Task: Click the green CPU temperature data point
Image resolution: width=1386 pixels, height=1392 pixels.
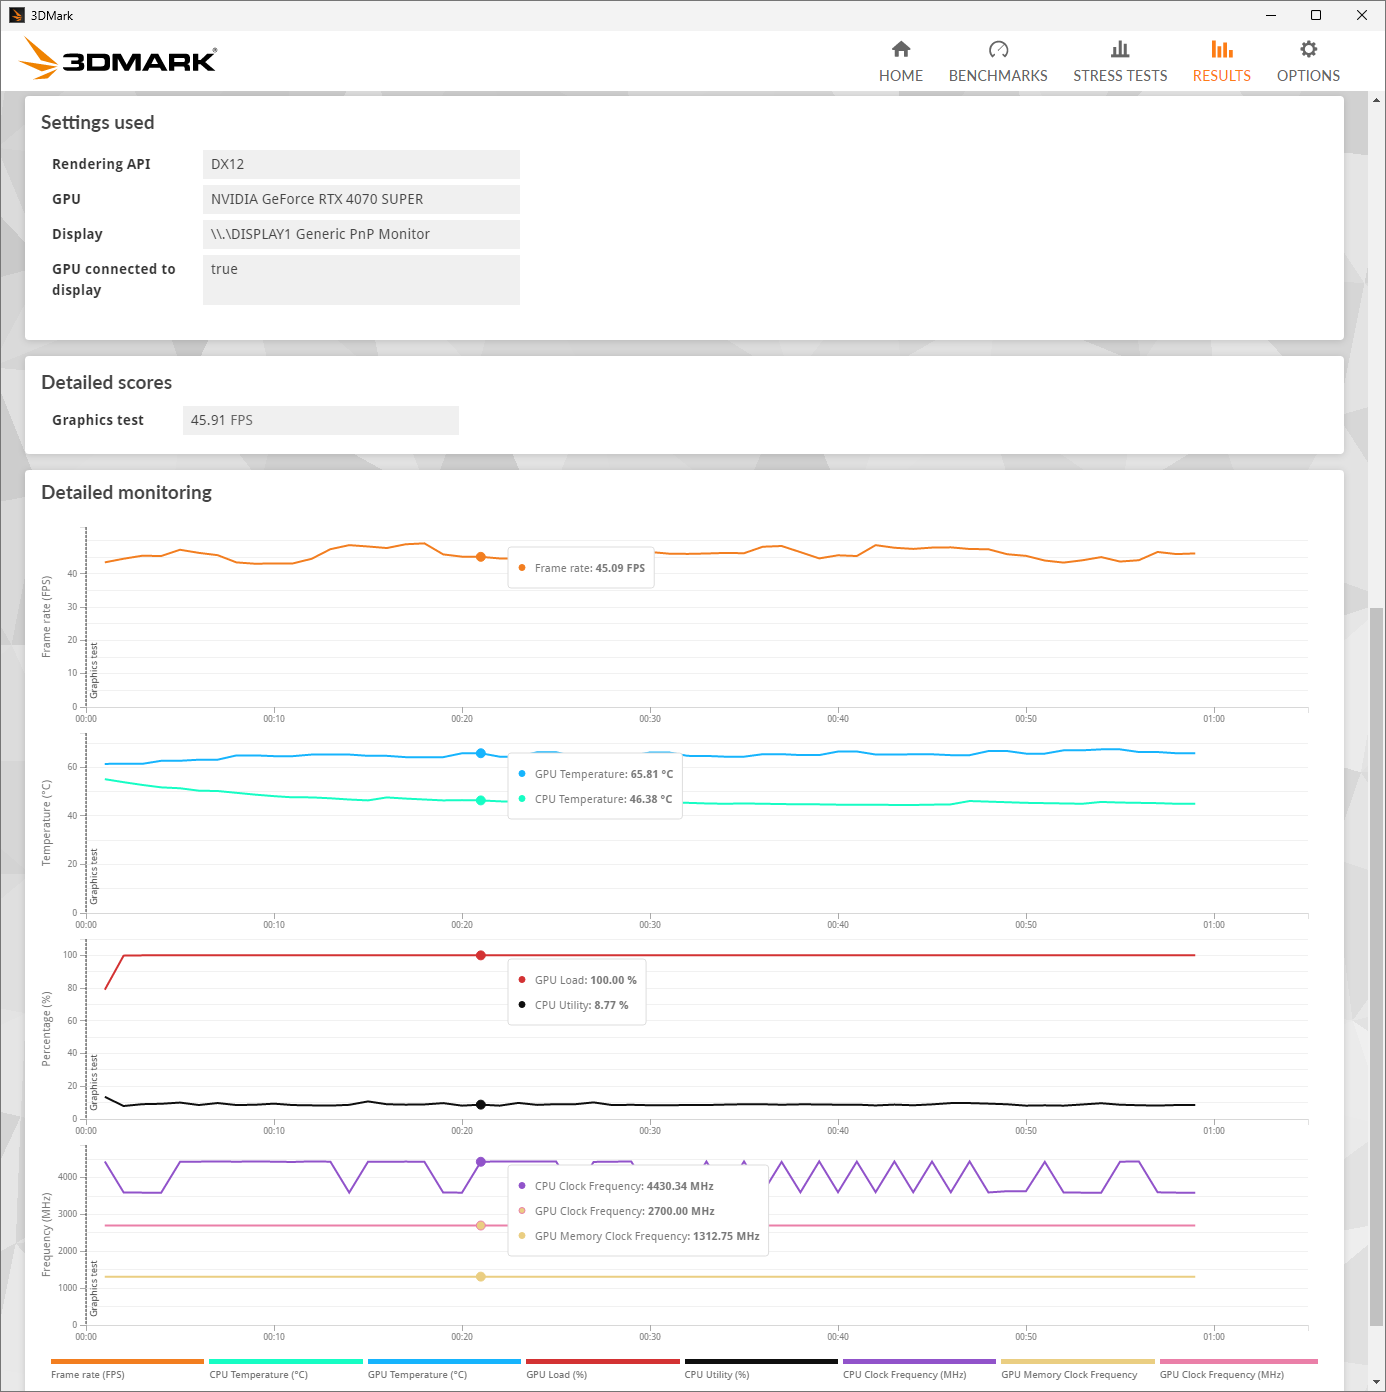Action: 481,800
